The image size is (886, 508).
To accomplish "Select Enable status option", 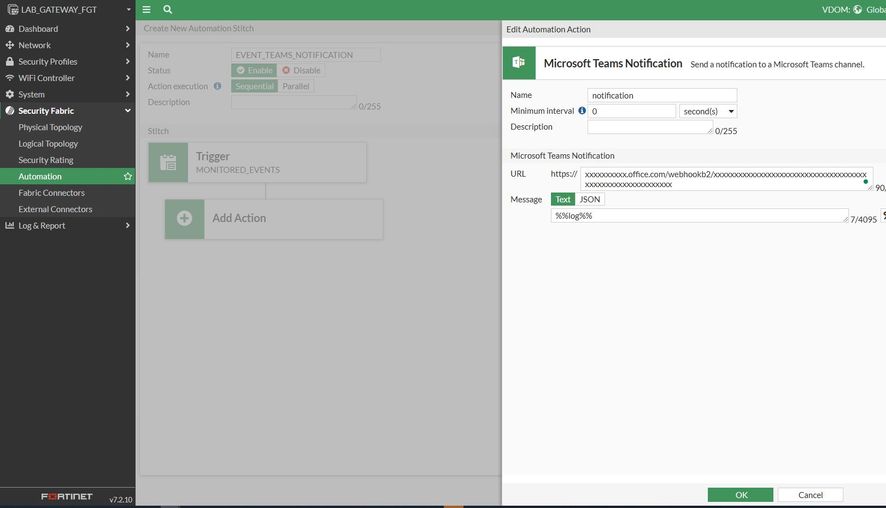I will coord(254,71).
